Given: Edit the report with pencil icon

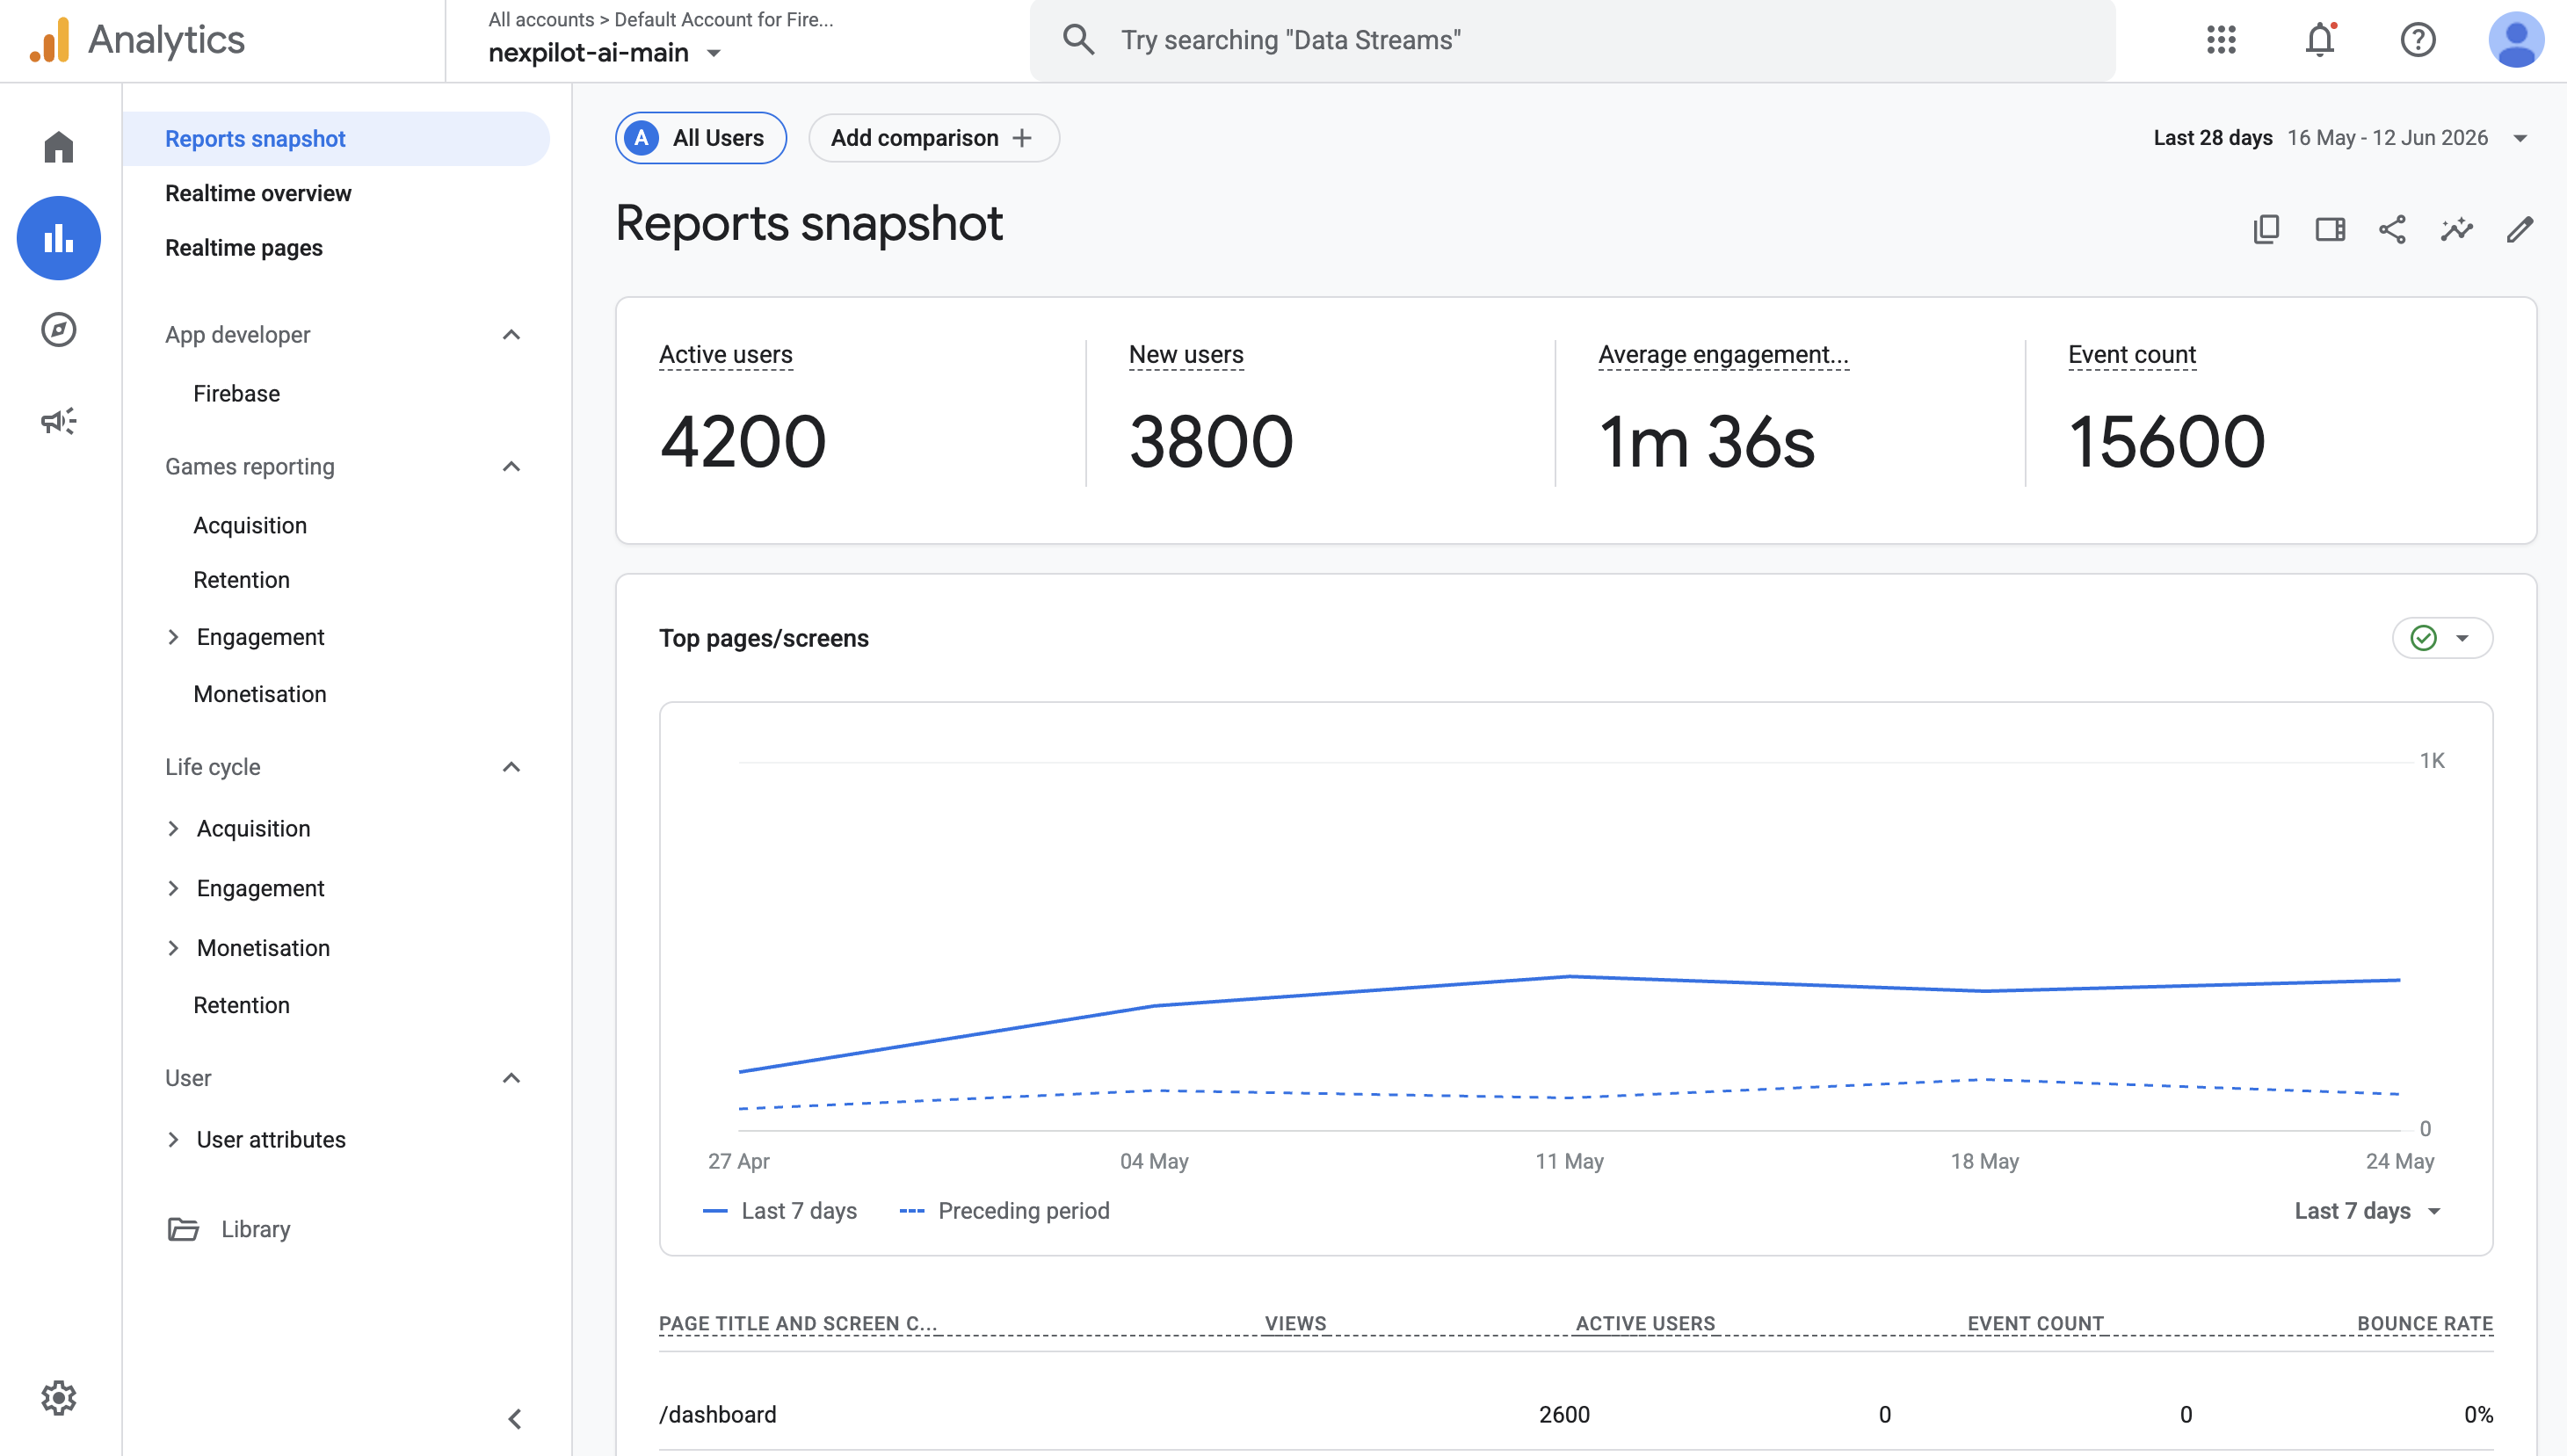Looking at the screenshot, I should 2520,230.
